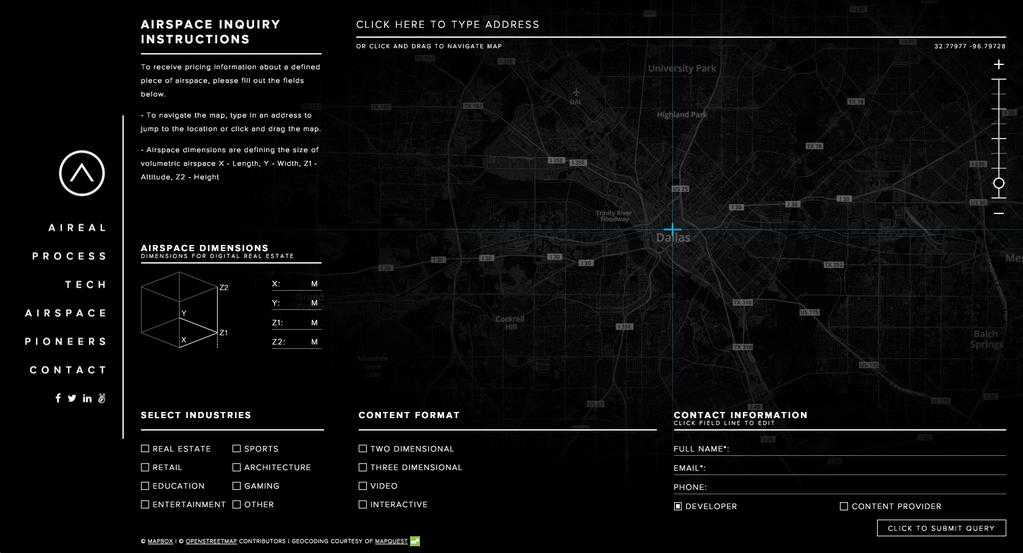
Task: Check the Real Estate industry checkbox
Action: tap(145, 449)
